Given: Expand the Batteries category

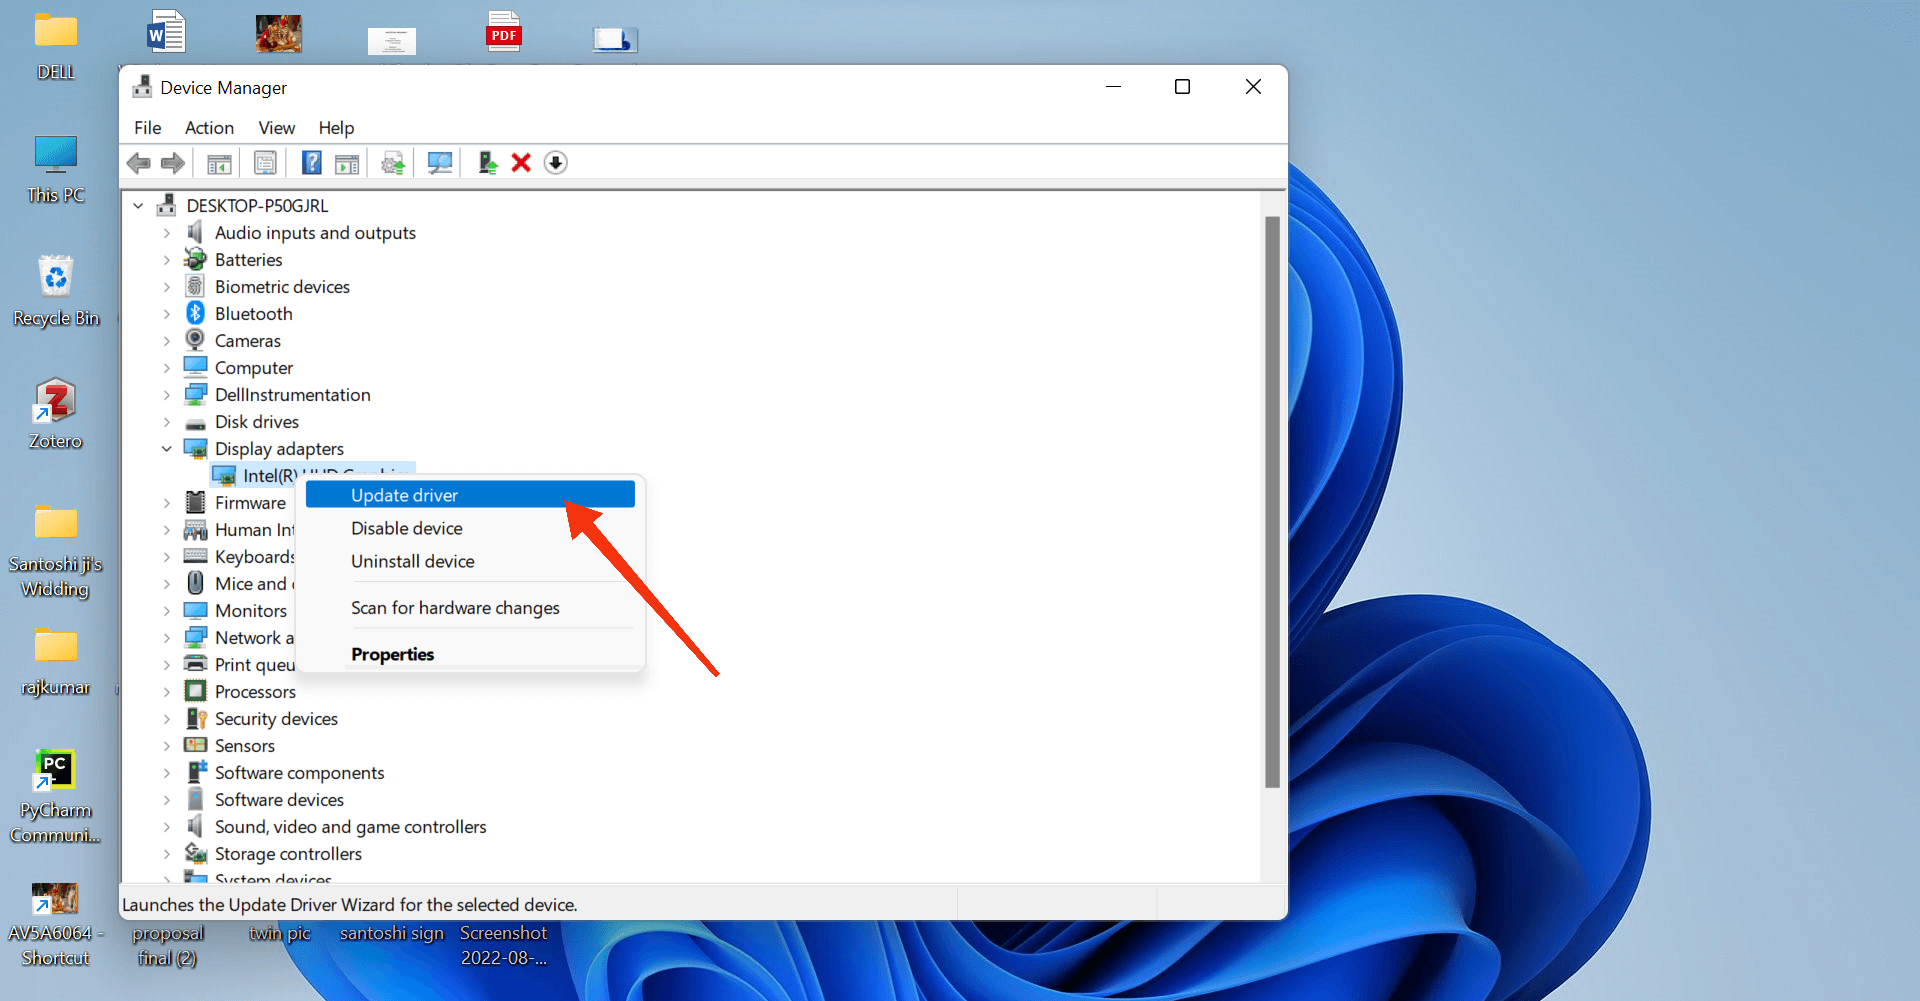Looking at the screenshot, I should point(167,260).
